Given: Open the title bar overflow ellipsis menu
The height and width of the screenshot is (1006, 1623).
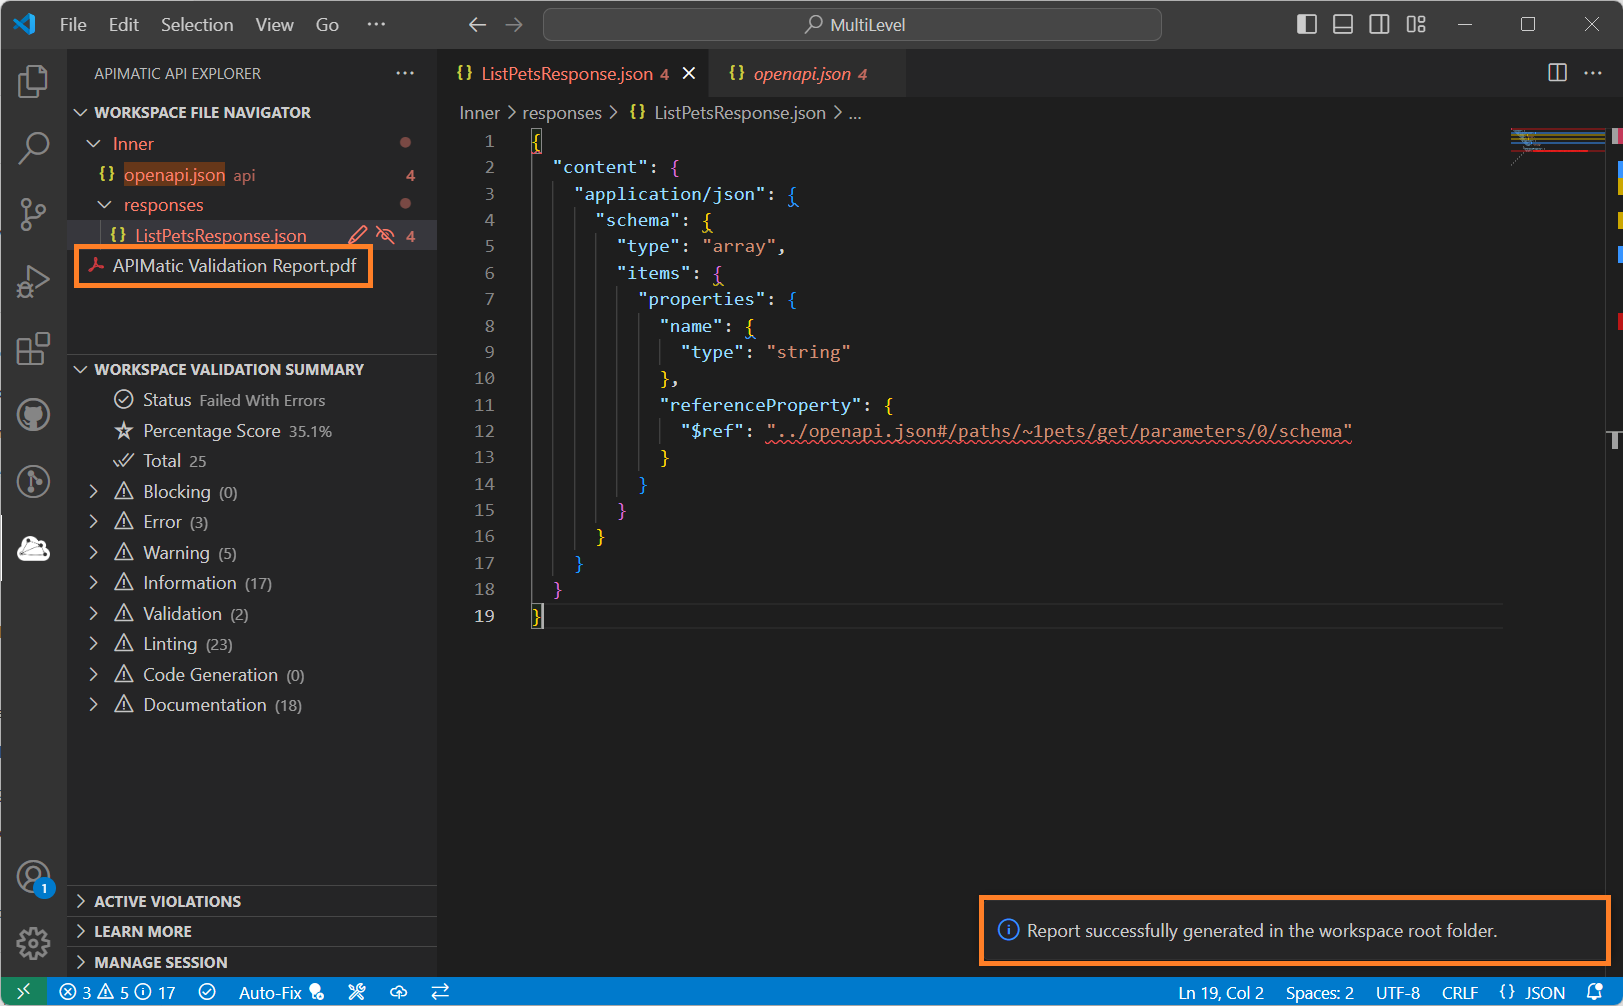Looking at the screenshot, I should click(x=376, y=25).
